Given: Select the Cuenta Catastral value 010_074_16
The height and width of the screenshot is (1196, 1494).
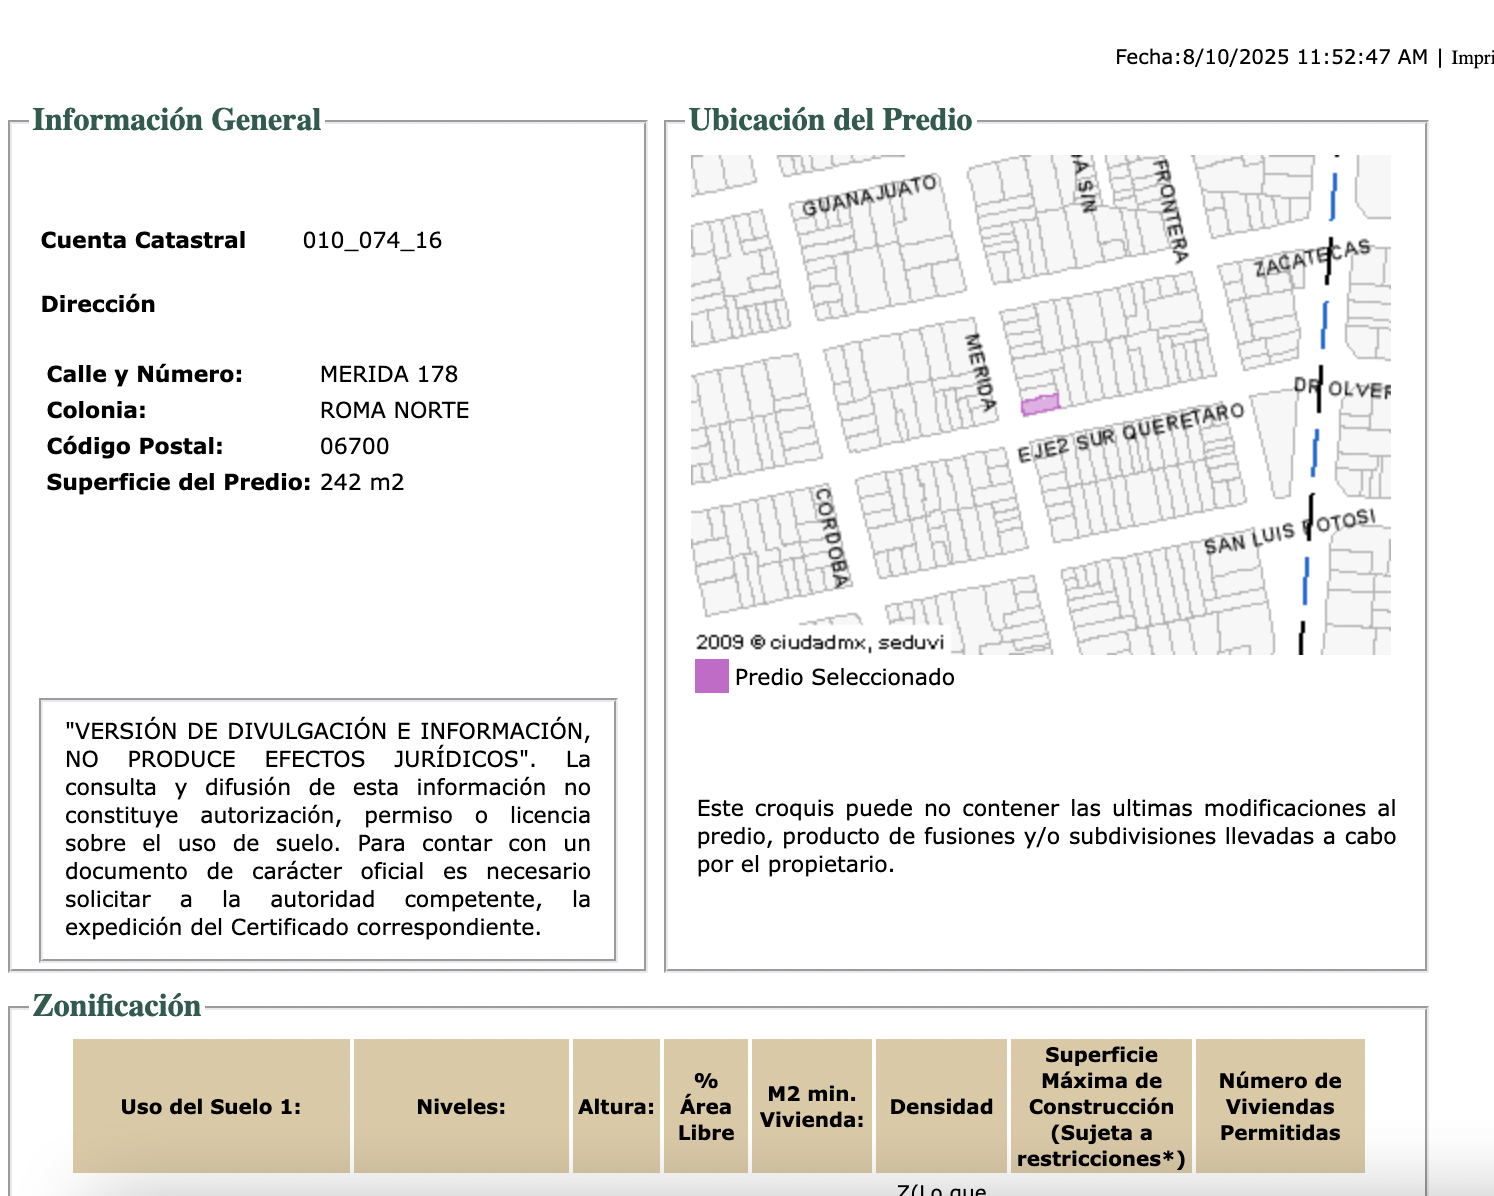Looking at the screenshot, I should point(372,240).
